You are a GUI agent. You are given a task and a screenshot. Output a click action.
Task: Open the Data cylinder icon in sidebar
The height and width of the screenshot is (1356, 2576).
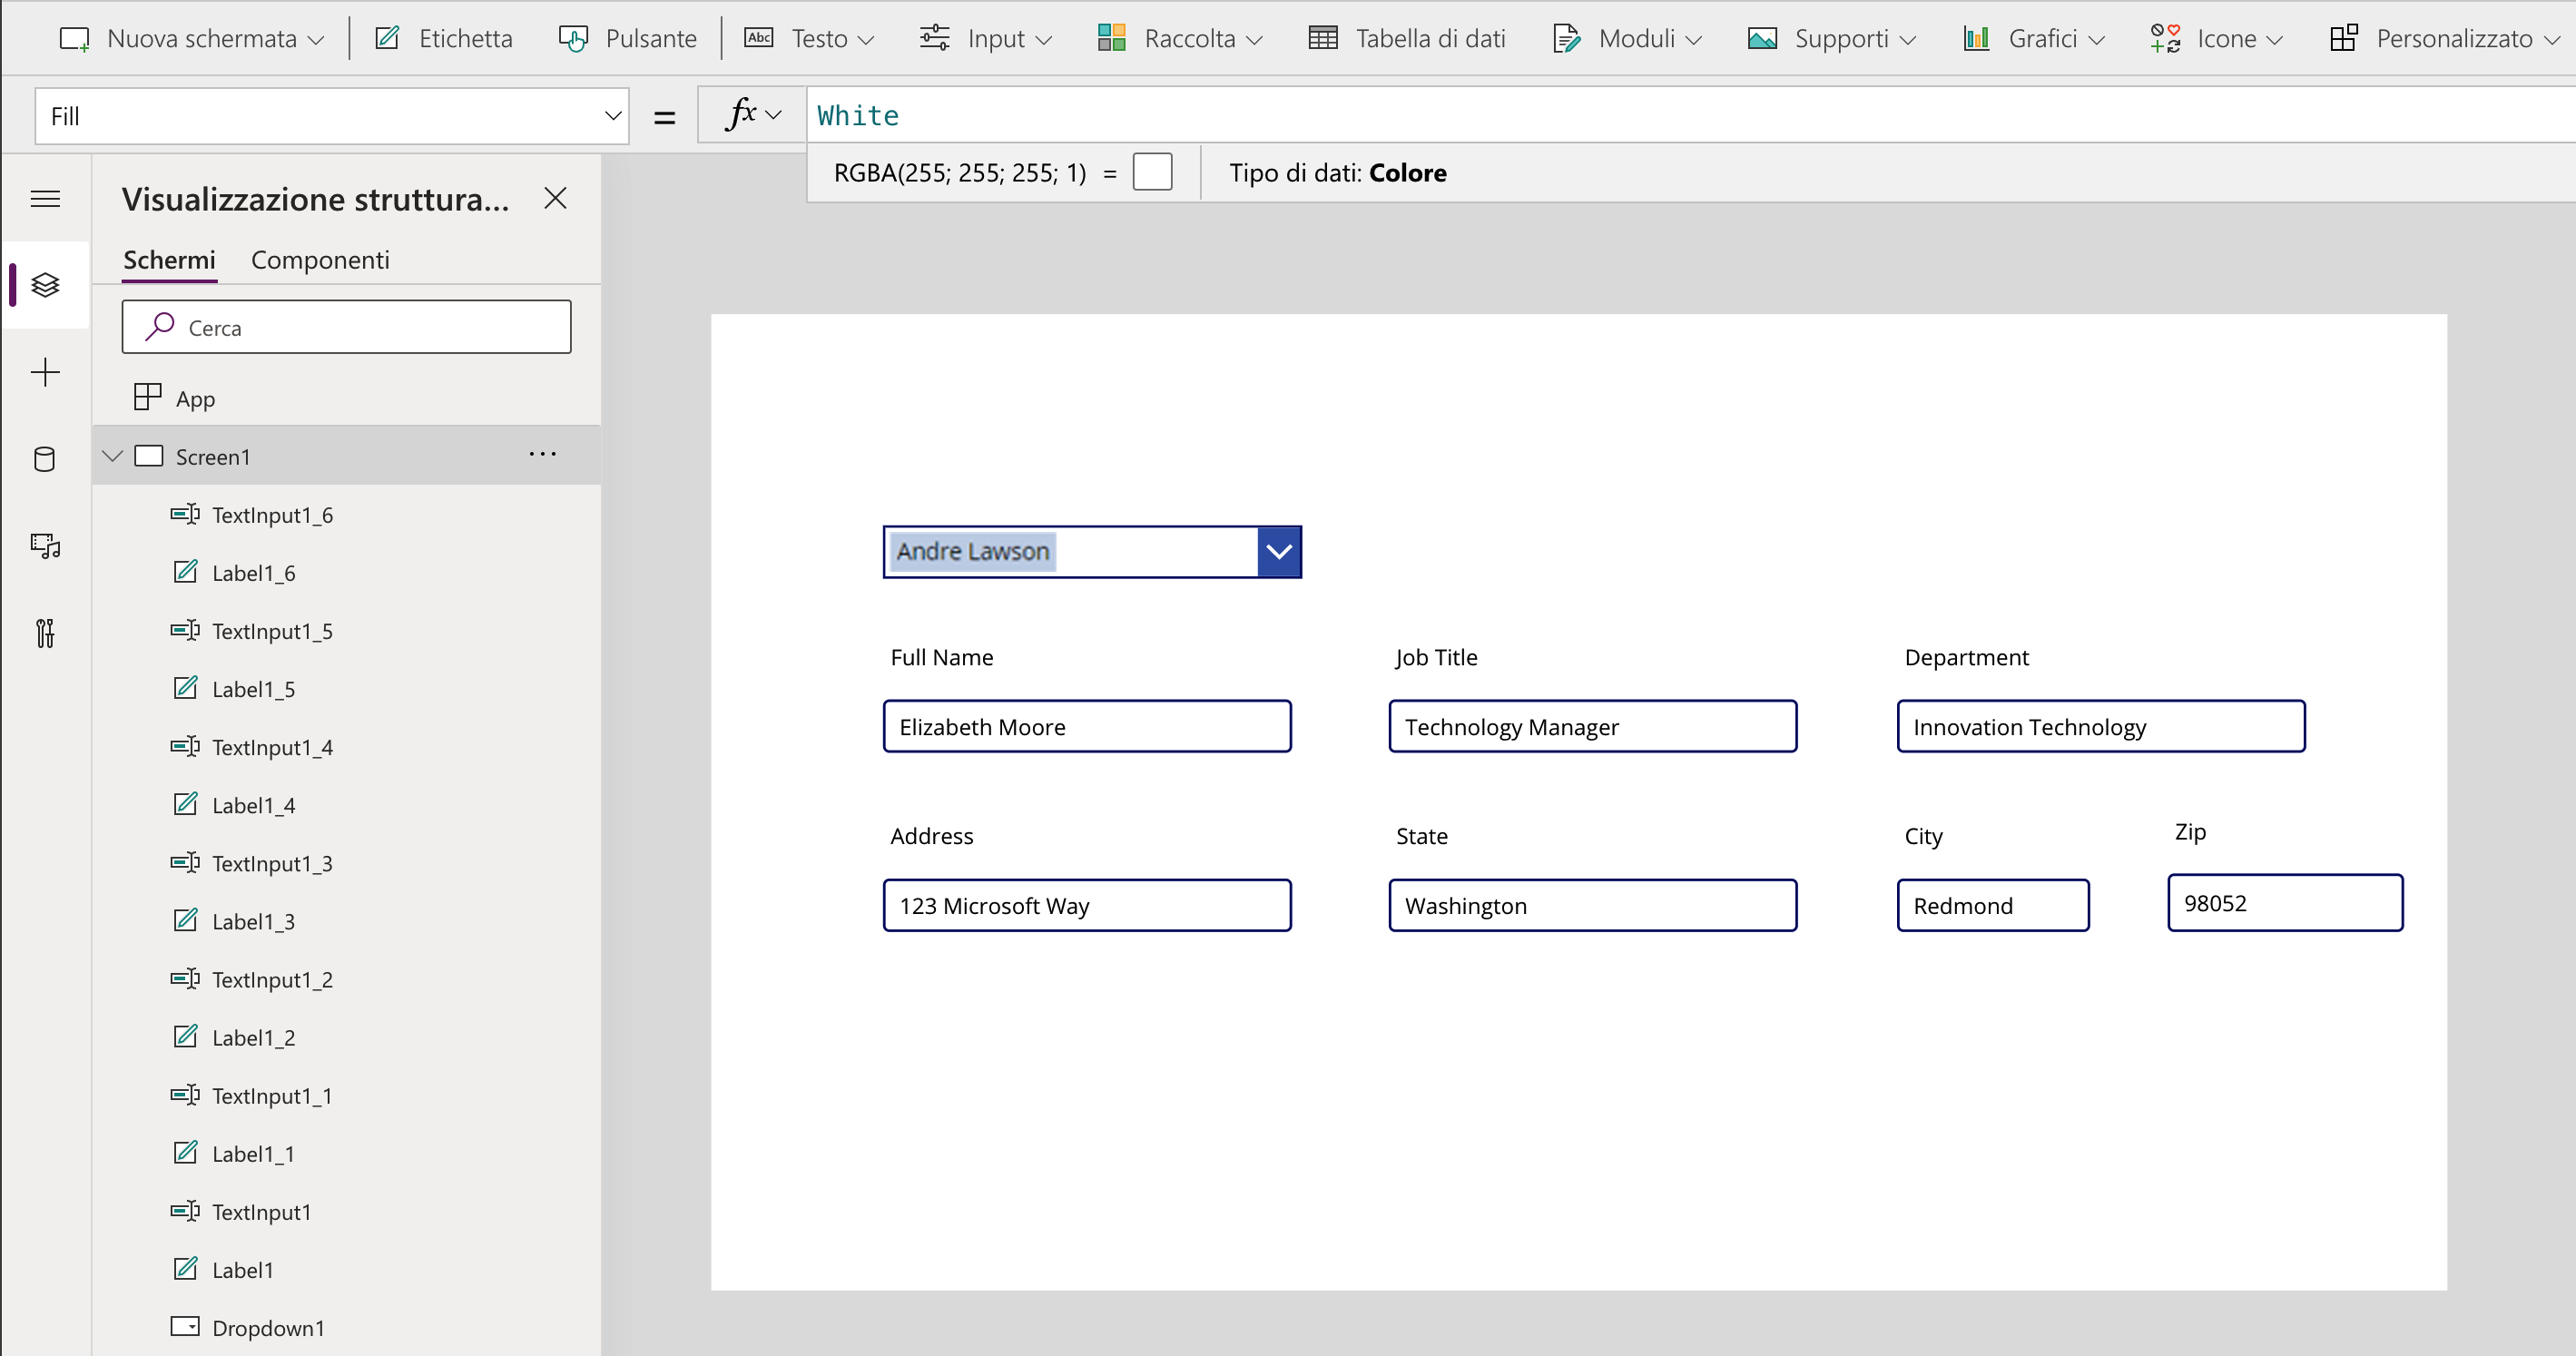45,460
